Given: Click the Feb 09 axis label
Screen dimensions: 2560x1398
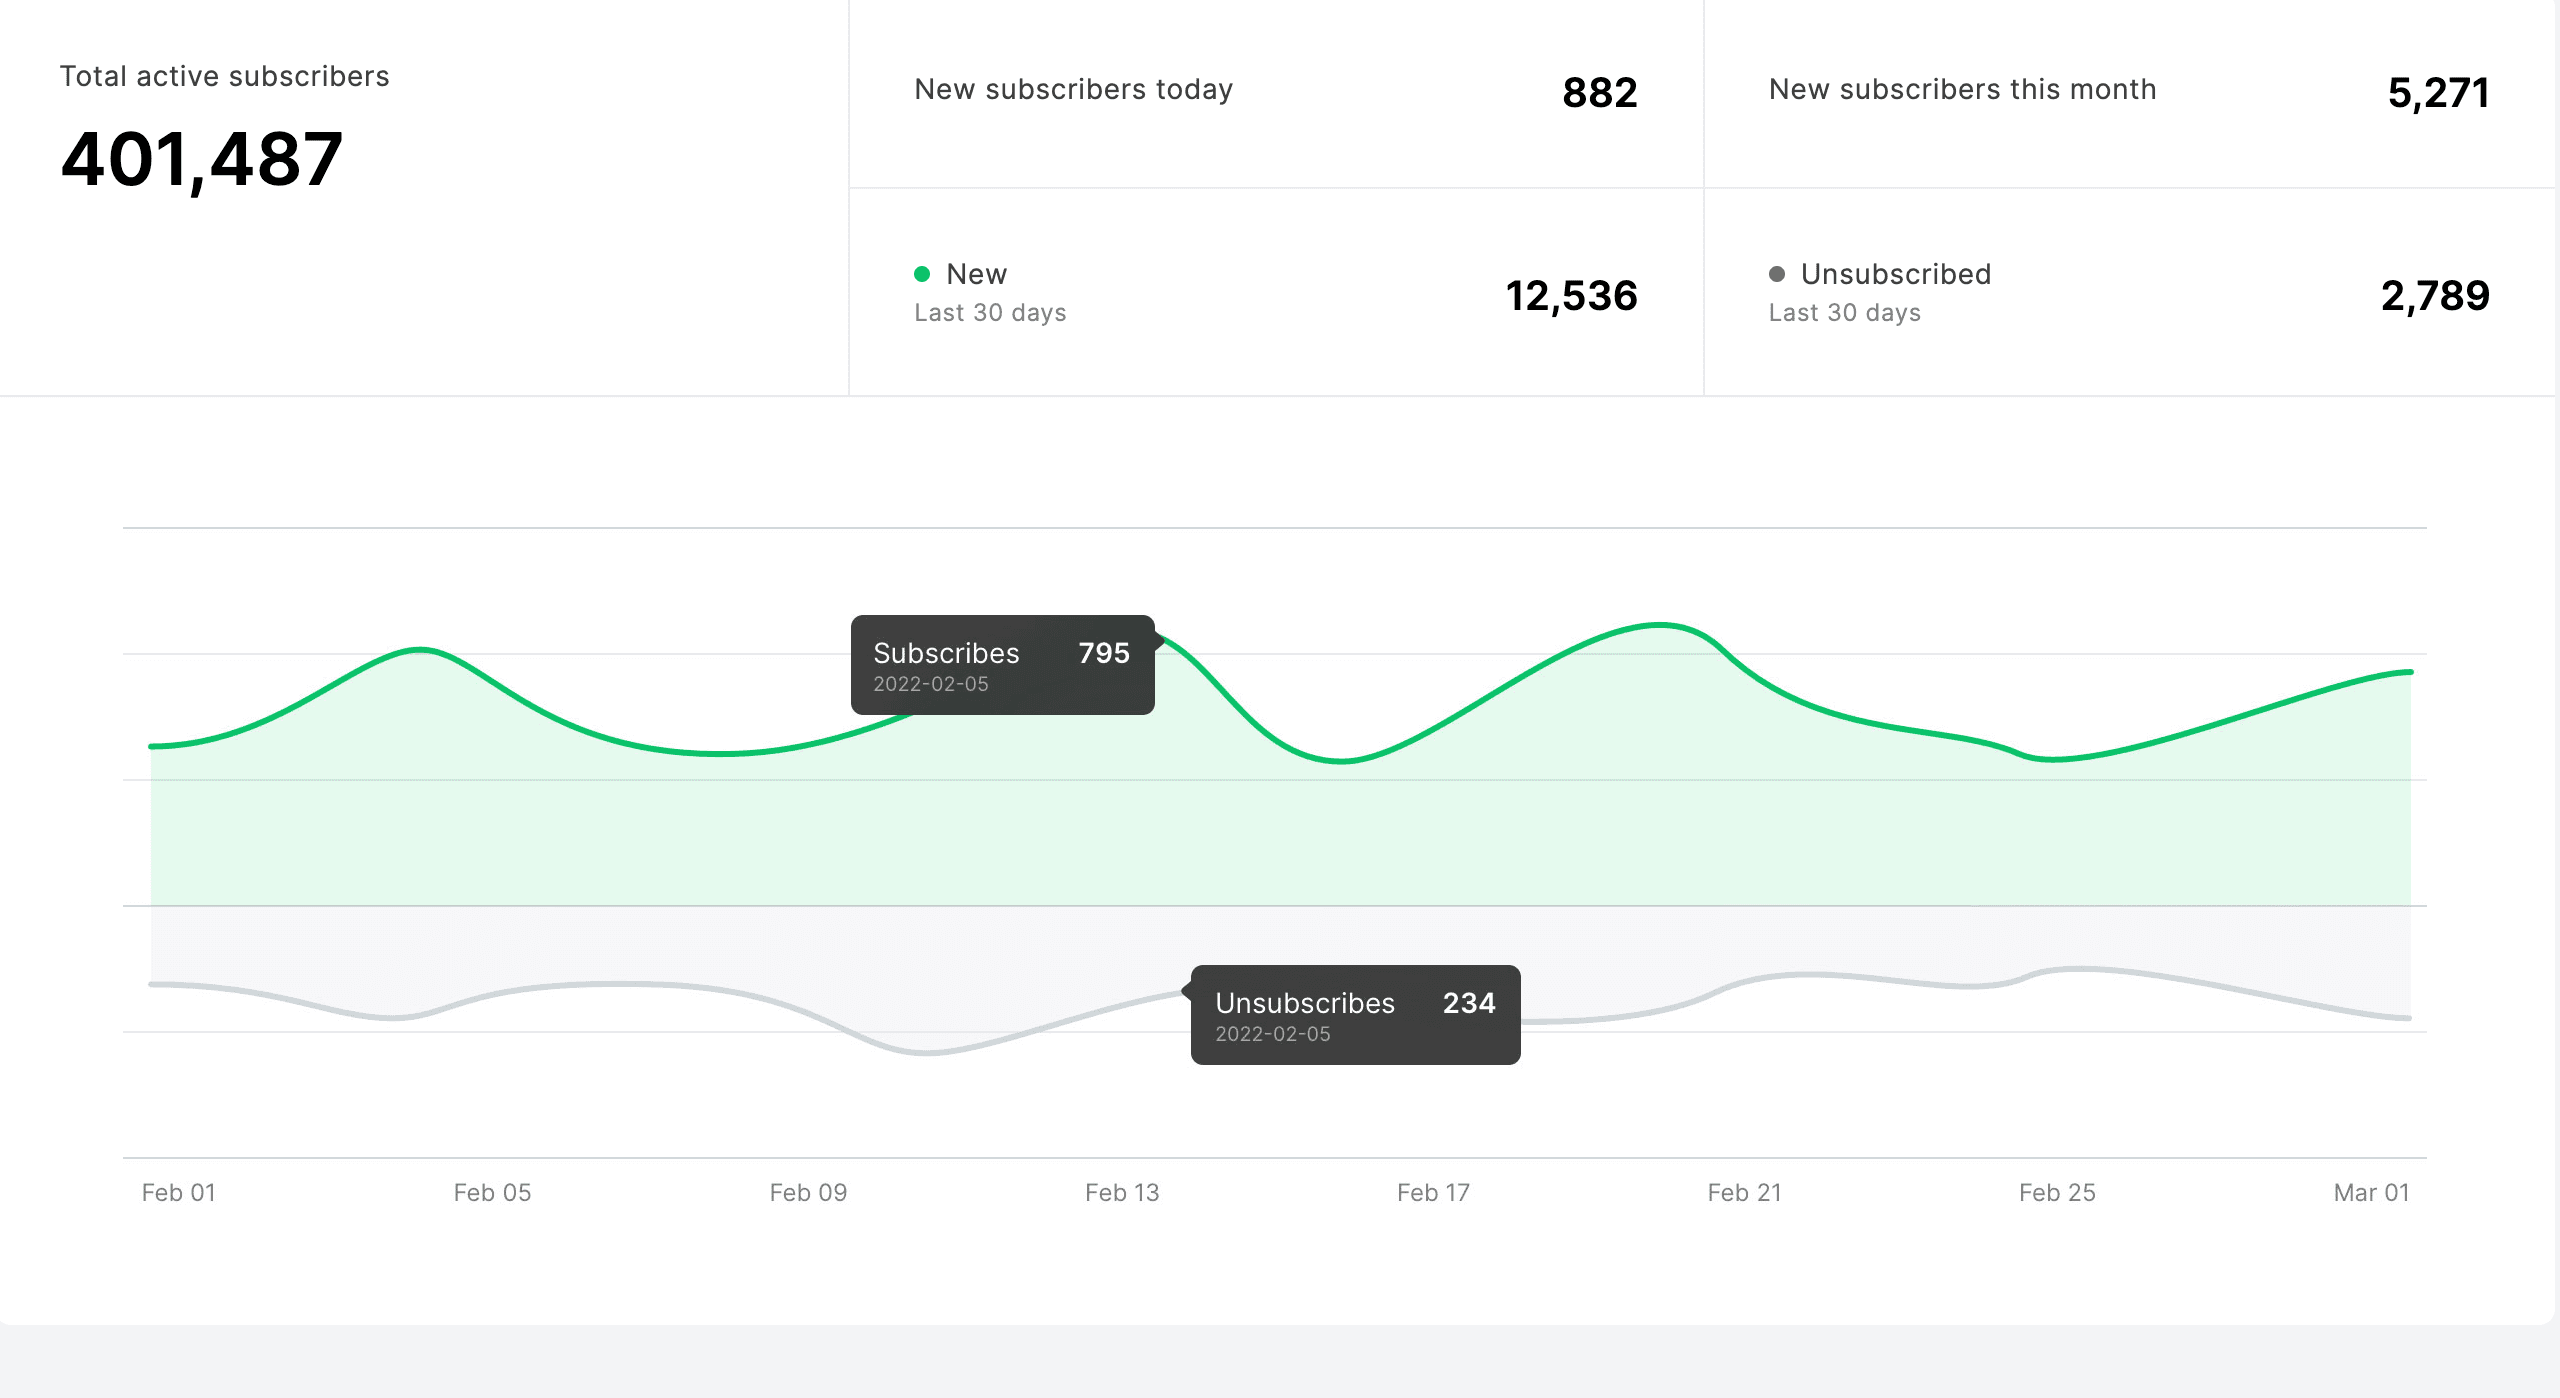Looking at the screenshot, I should coord(808,1193).
